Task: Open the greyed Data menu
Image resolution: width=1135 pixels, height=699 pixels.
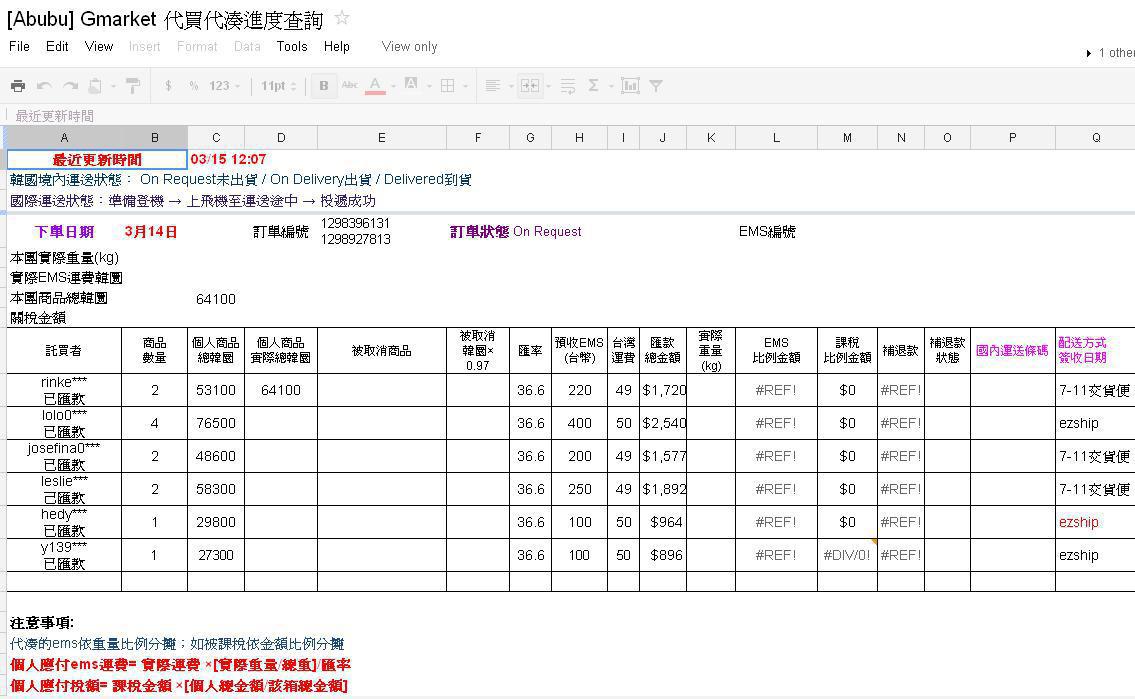Action: [x=247, y=46]
